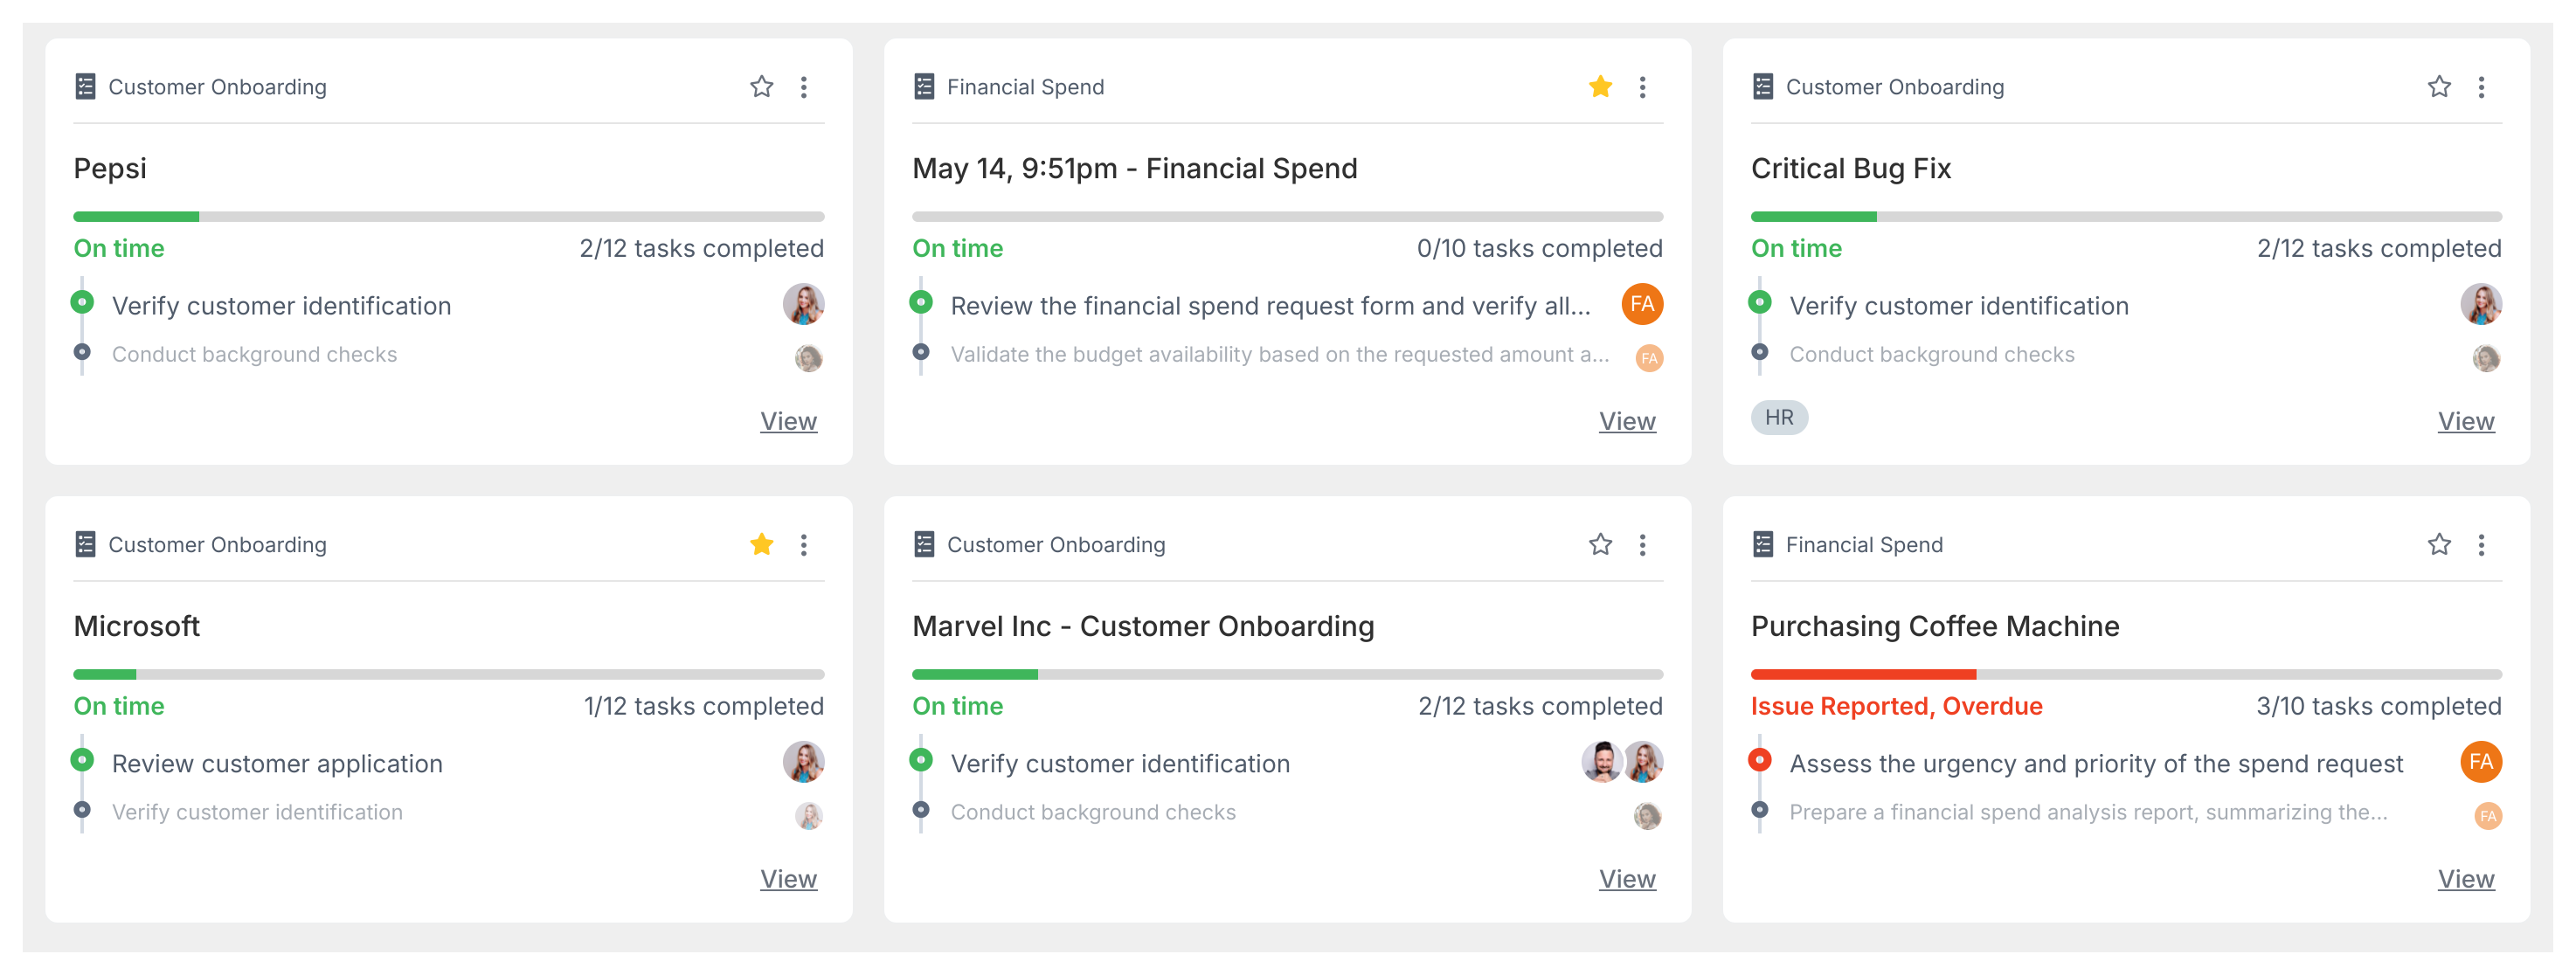The height and width of the screenshot is (975, 2576).
Task: Star the Pepsi process card
Action: pyautogui.click(x=761, y=87)
